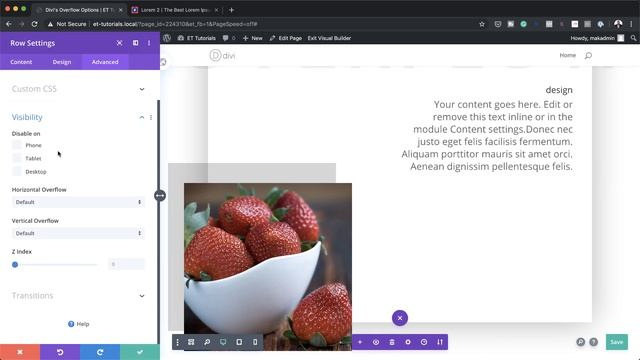Switch to the Content tab
The width and height of the screenshot is (640, 360).
pyautogui.click(x=21, y=62)
